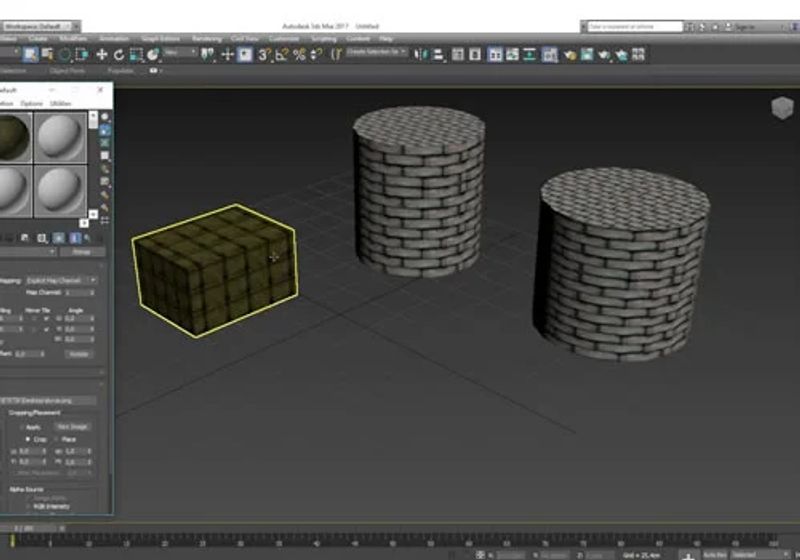
Task: Open the Selected key filter dropdown
Action: pyautogui.click(x=760, y=554)
